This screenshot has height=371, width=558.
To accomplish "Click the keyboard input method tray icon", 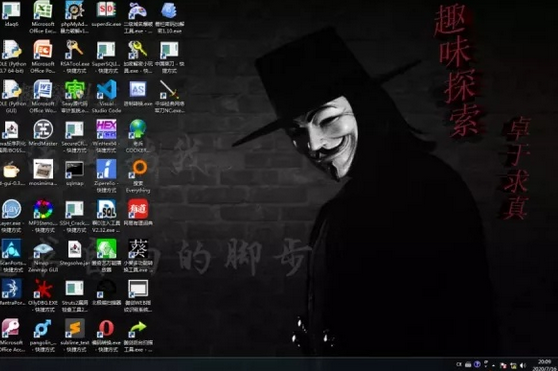I will pos(468,365).
